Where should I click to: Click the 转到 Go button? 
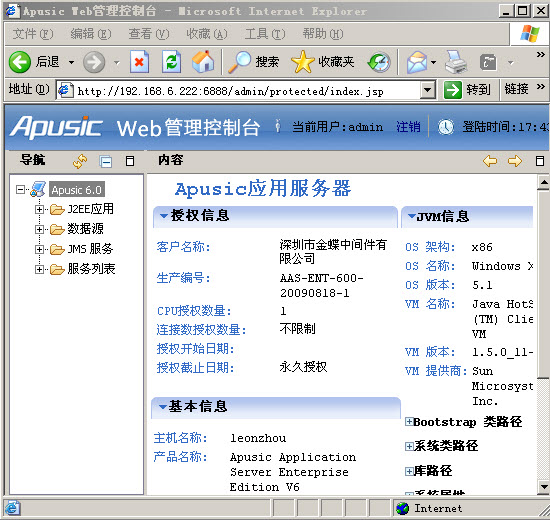pyautogui.click(x=467, y=90)
